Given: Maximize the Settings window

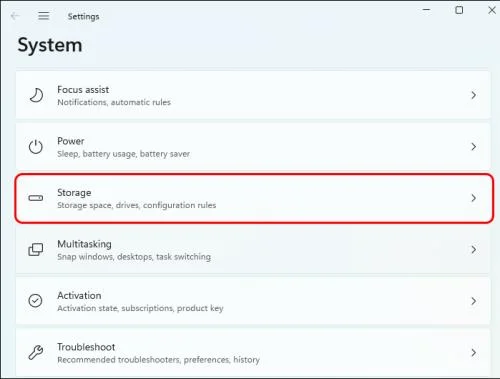Looking at the screenshot, I should coord(459,10).
